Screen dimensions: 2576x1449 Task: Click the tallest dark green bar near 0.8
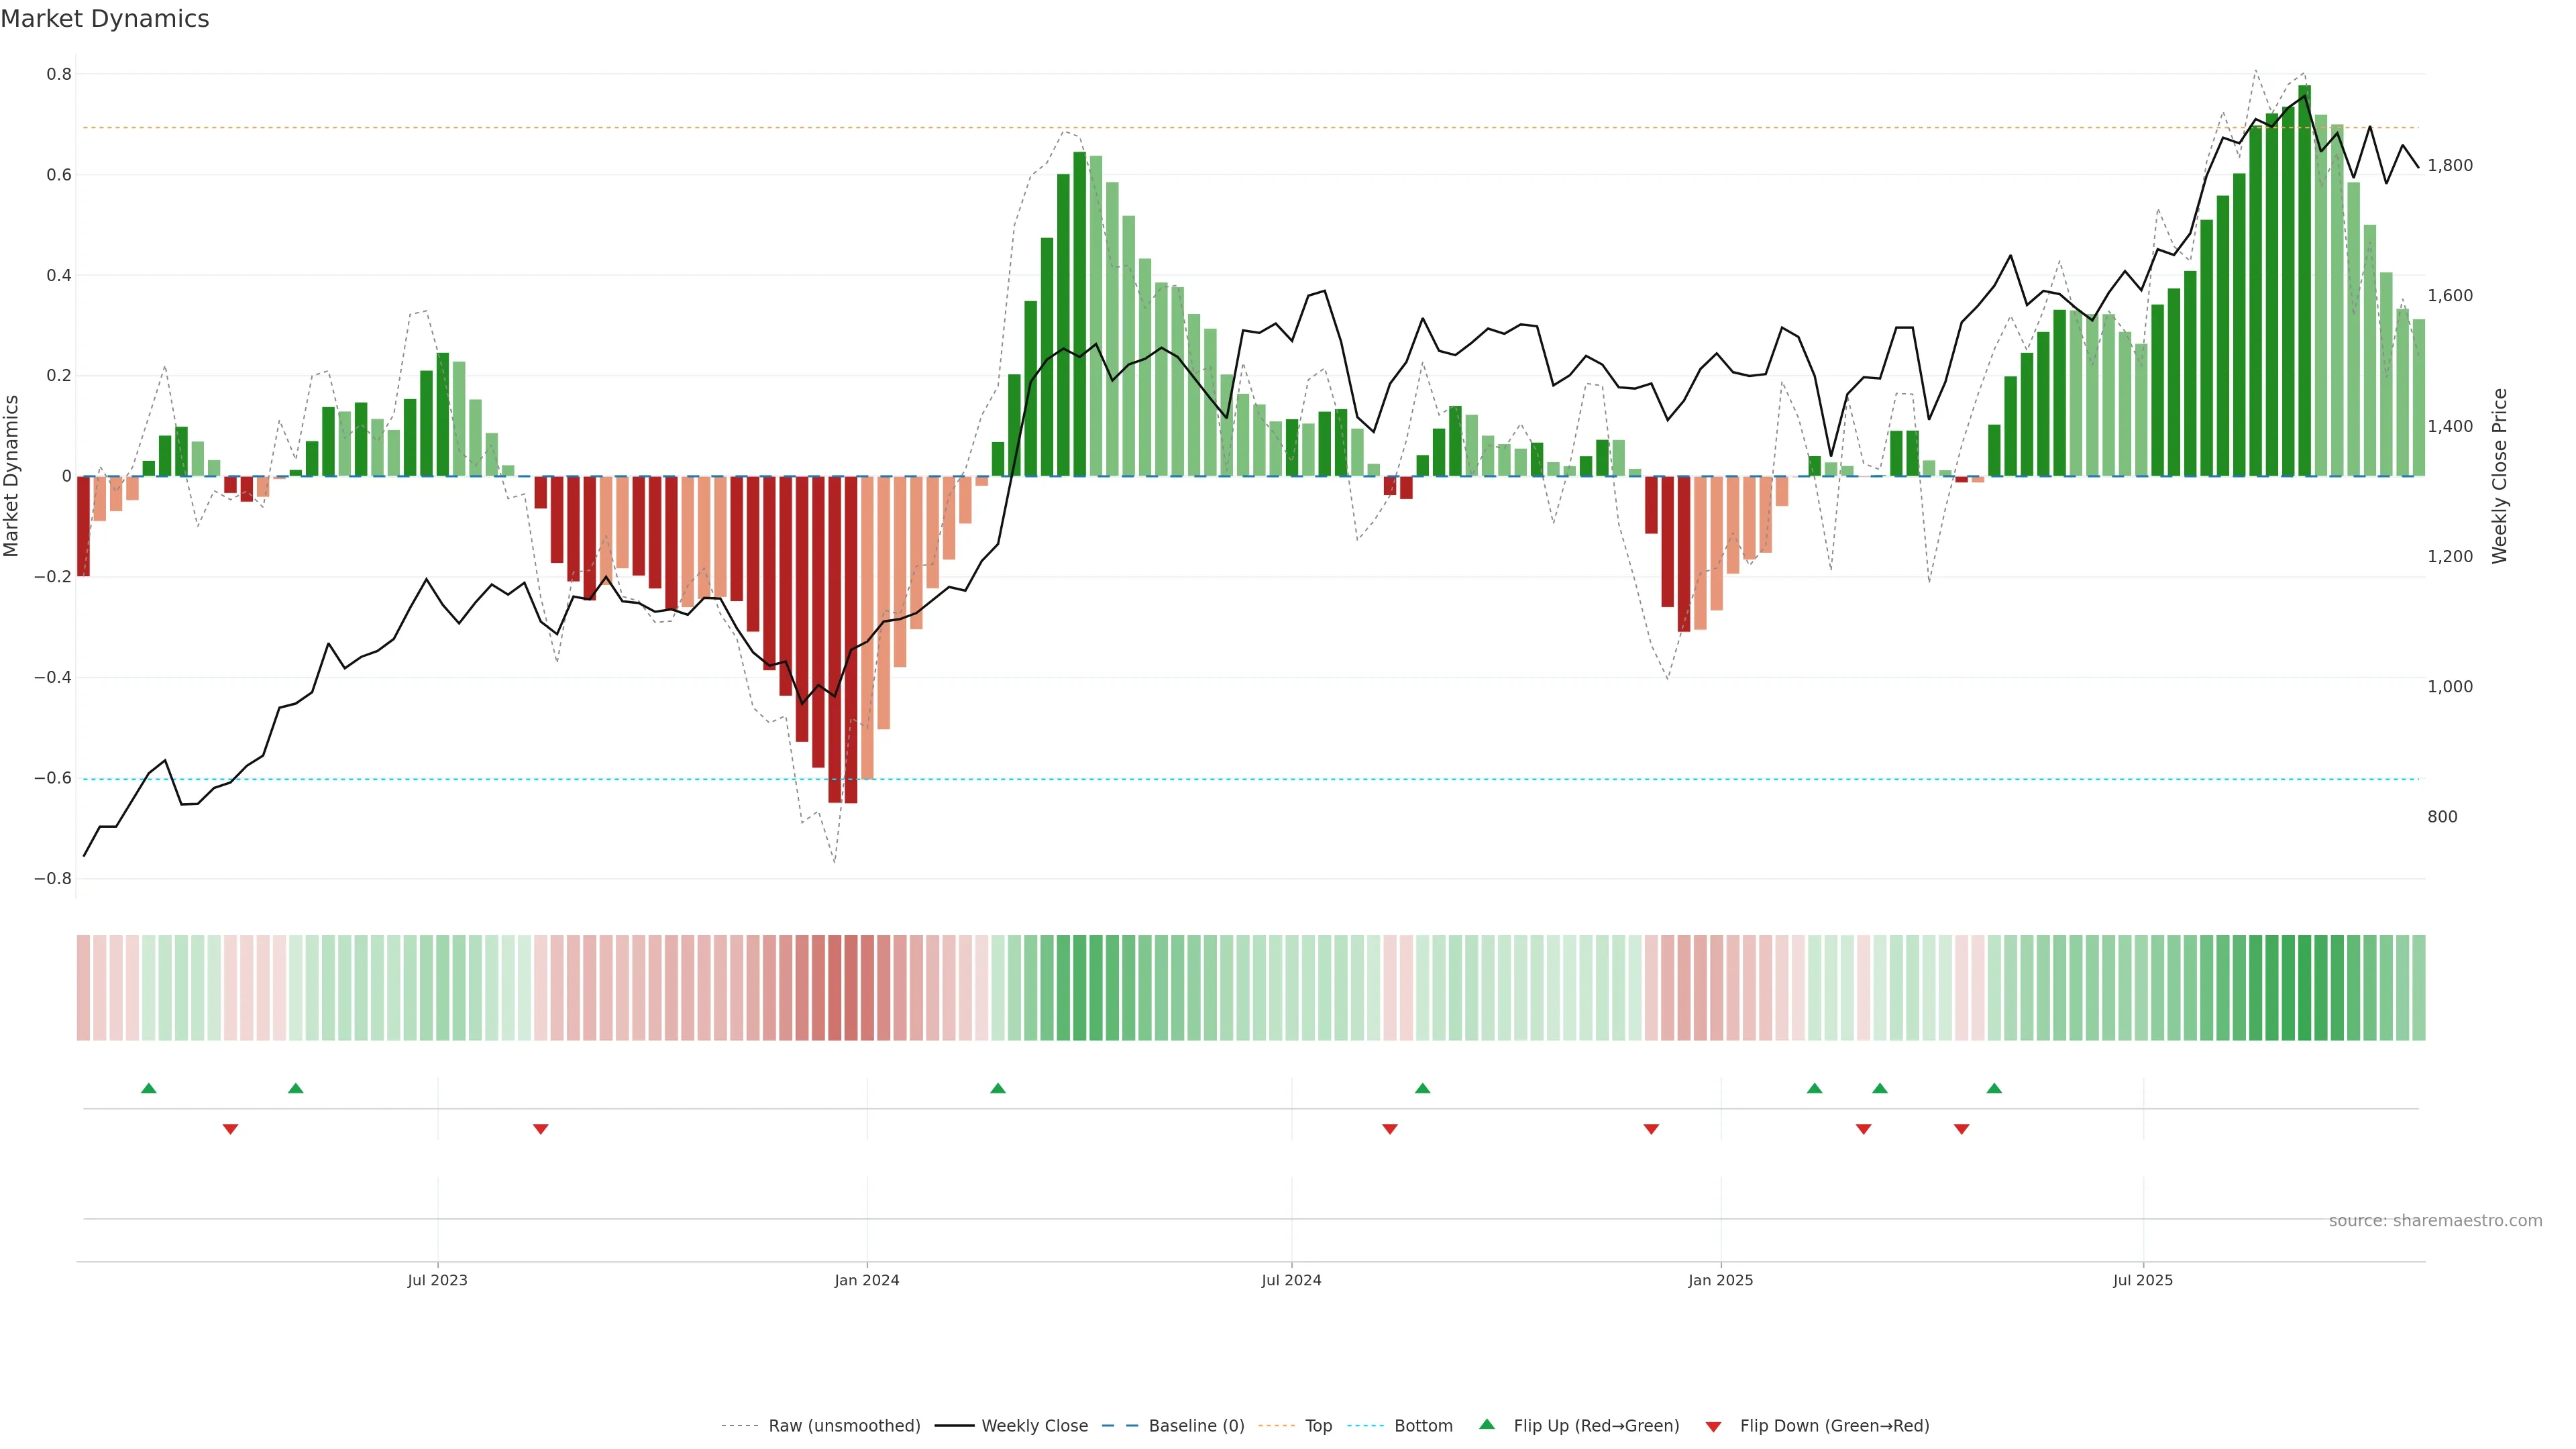[2305, 280]
